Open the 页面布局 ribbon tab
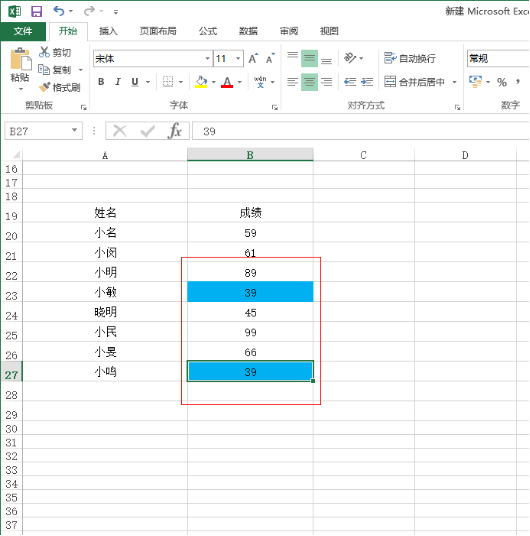Screen dimensions: 530x536 click(158, 31)
